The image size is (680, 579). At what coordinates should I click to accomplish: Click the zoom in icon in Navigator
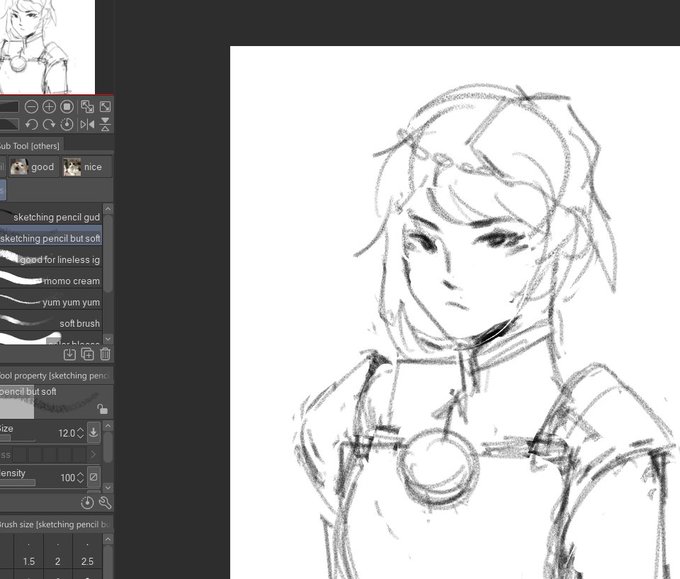tap(49, 107)
